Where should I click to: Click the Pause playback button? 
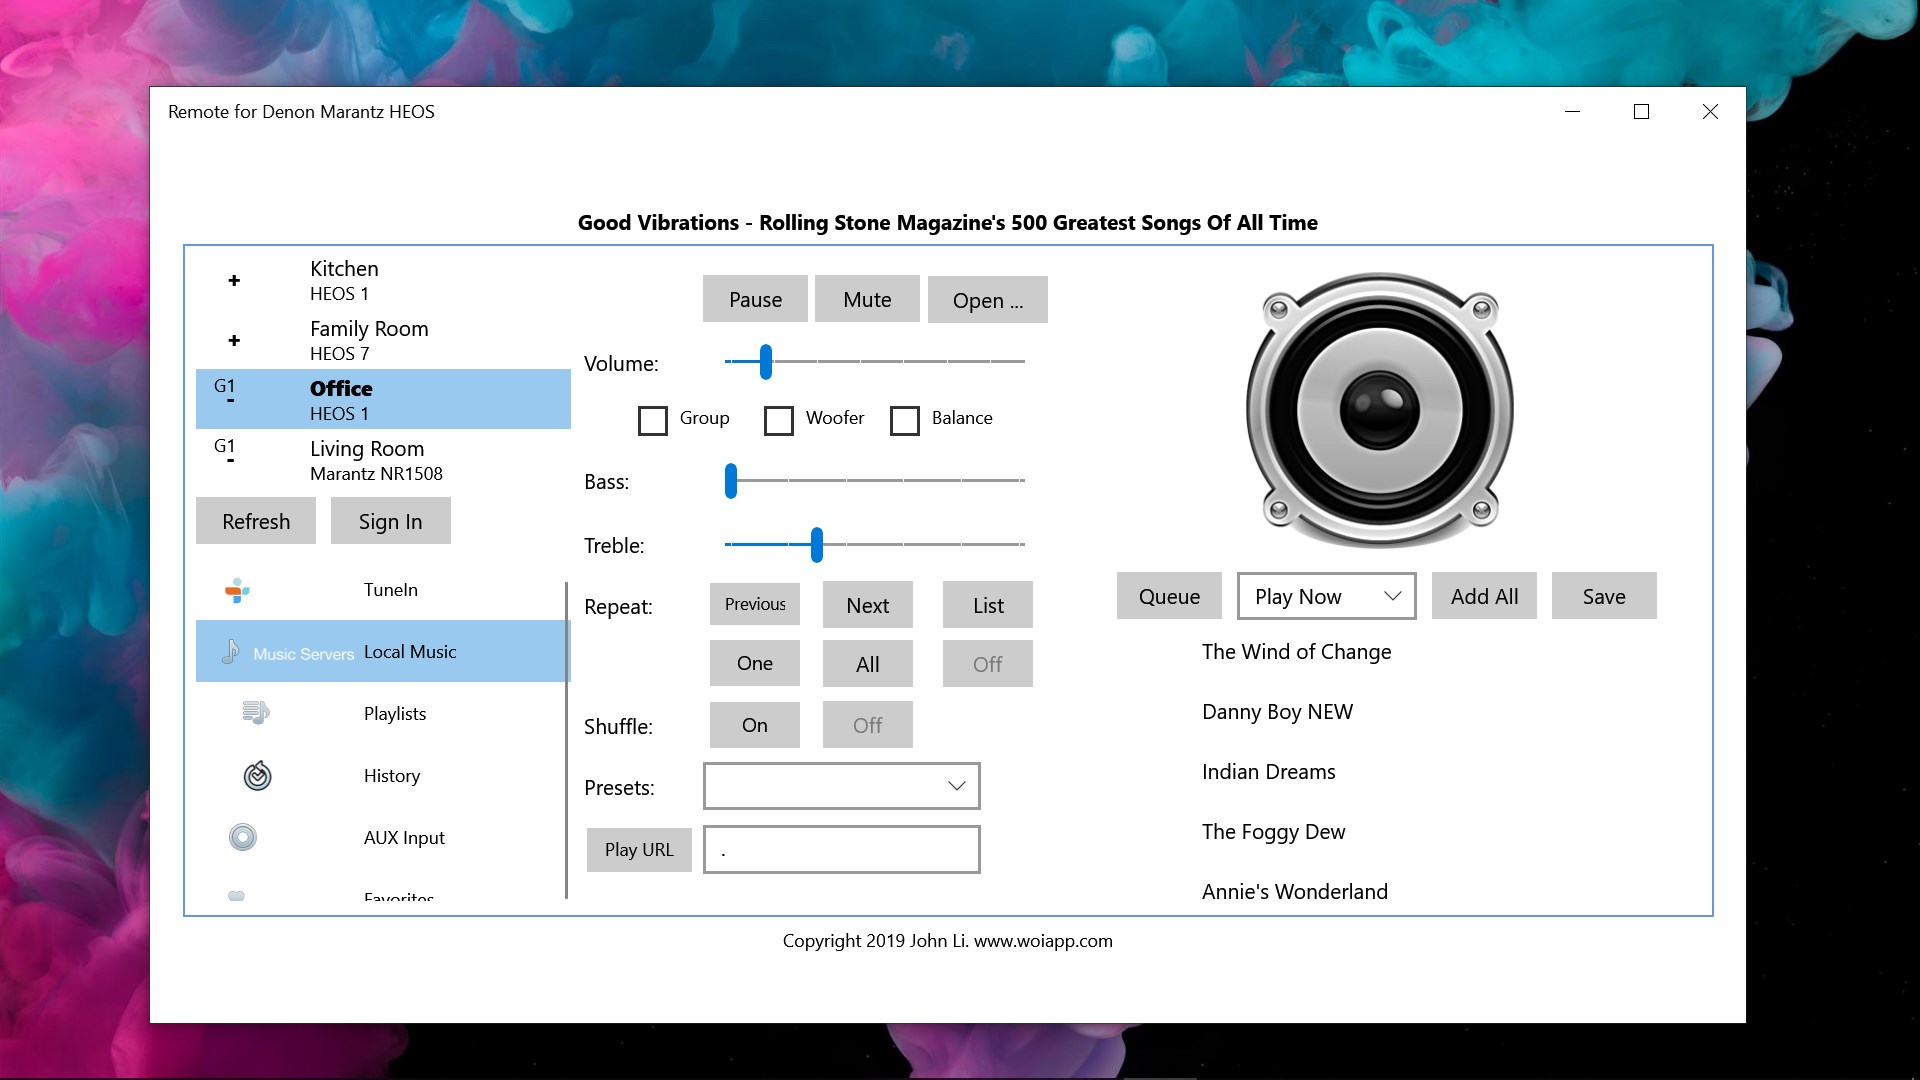pyautogui.click(x=754, y=299)
